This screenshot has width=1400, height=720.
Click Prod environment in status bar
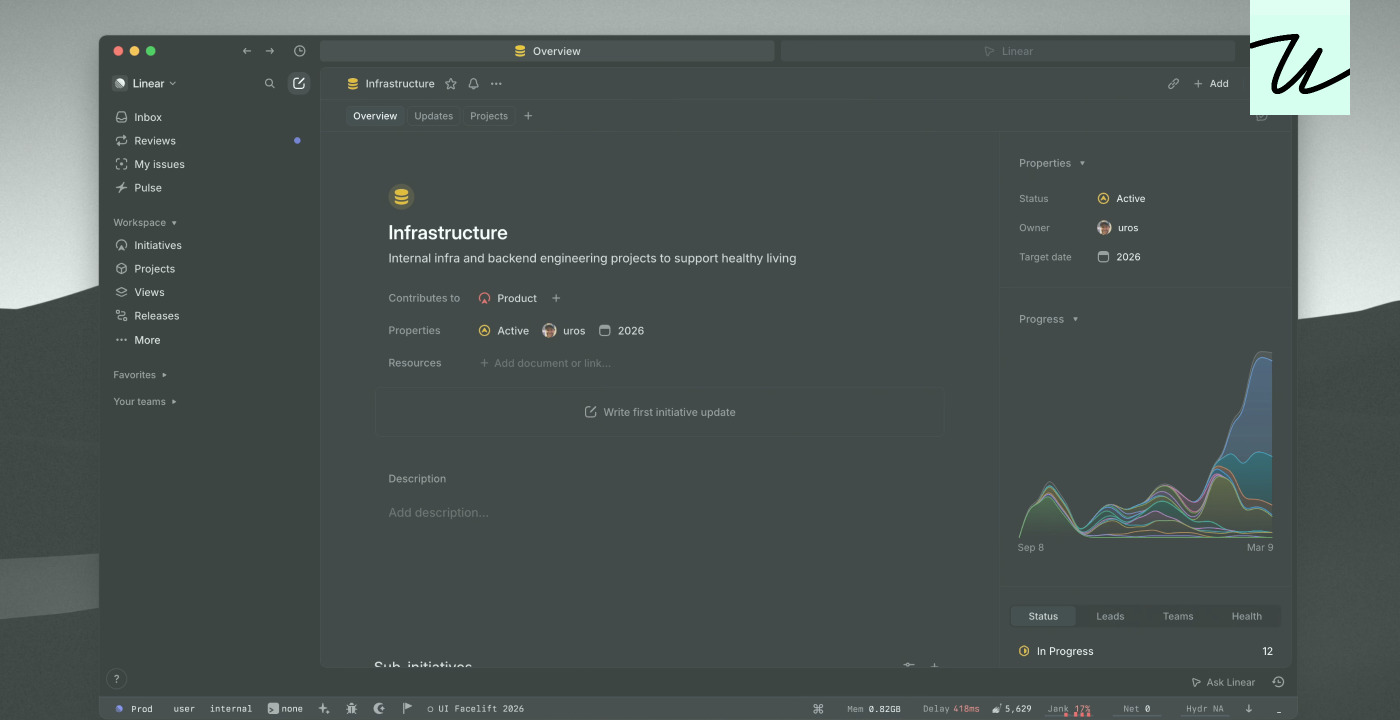click(134, 709)
